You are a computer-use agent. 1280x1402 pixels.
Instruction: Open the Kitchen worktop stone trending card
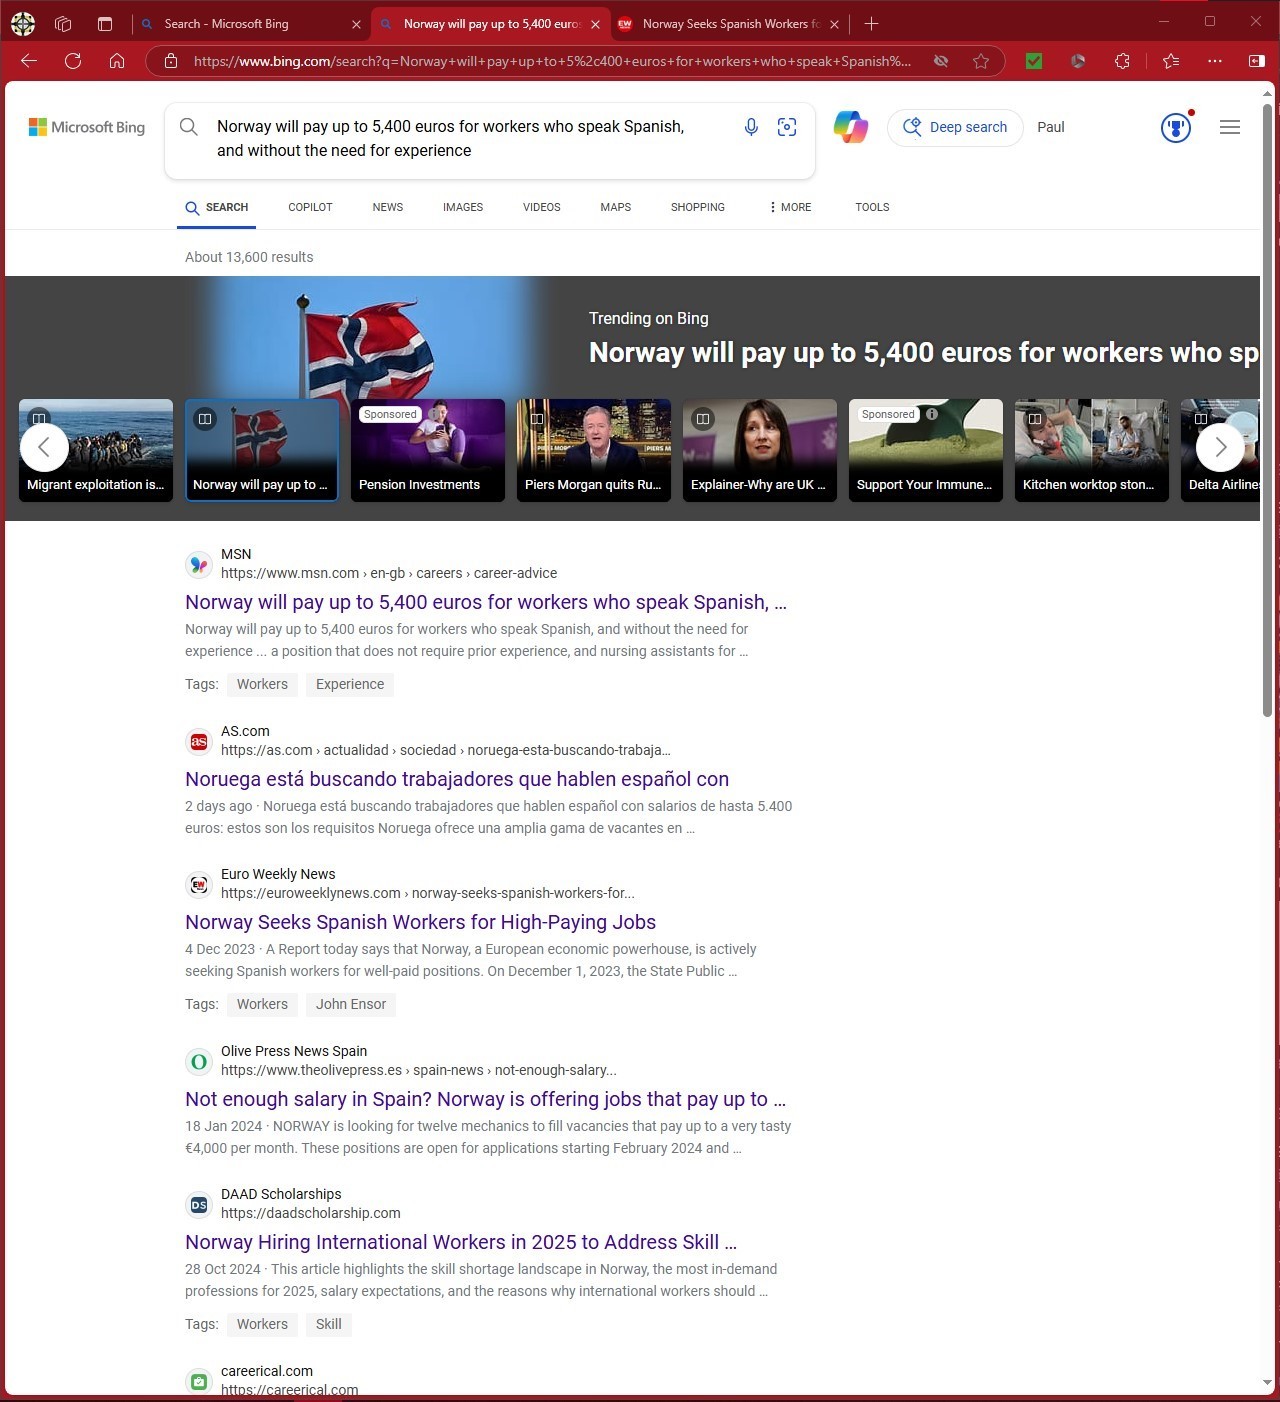[x=1092, y=450]
